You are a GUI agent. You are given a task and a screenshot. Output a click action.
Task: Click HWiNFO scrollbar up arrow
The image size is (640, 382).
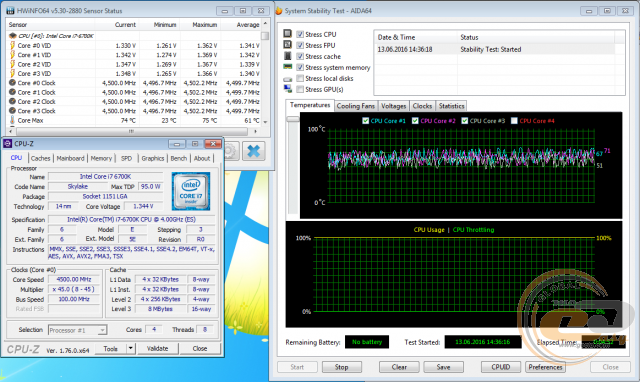(x=265, y=24)
